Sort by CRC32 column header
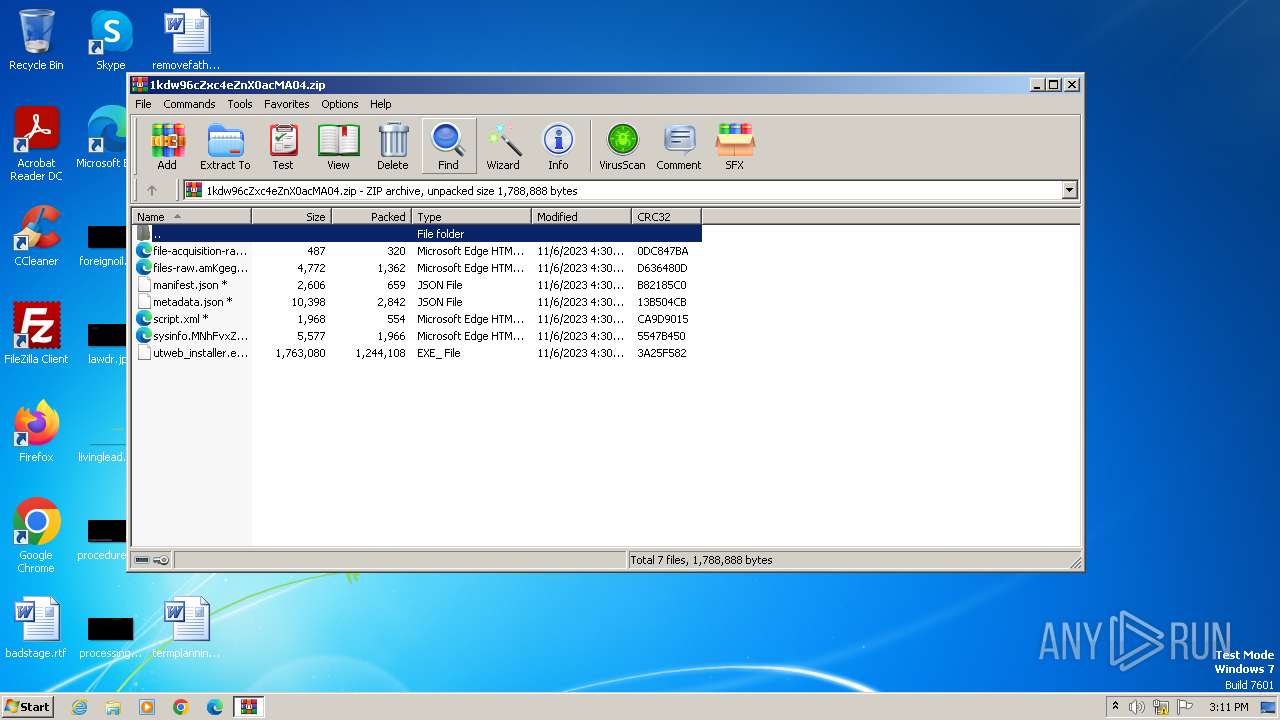This screenshot has width=1280, height=720. (667, 216)
